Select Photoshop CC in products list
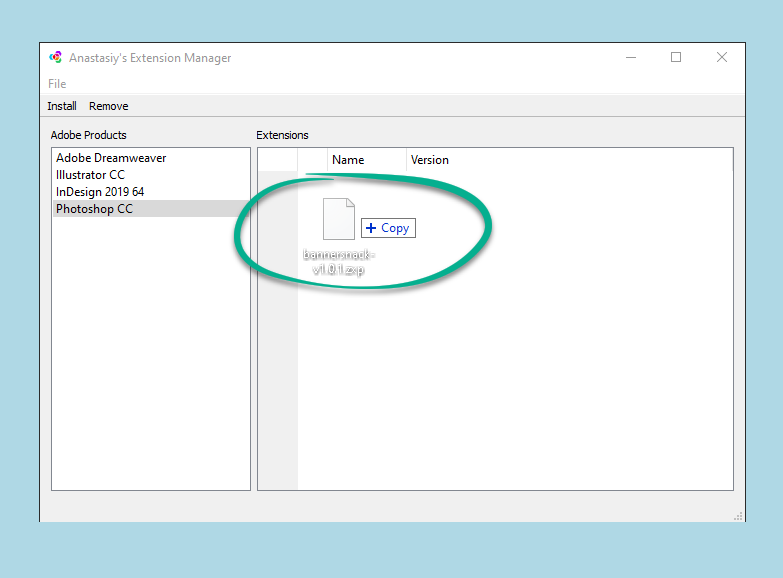This screenshot has height=578, width=783. tap(151, 209)
